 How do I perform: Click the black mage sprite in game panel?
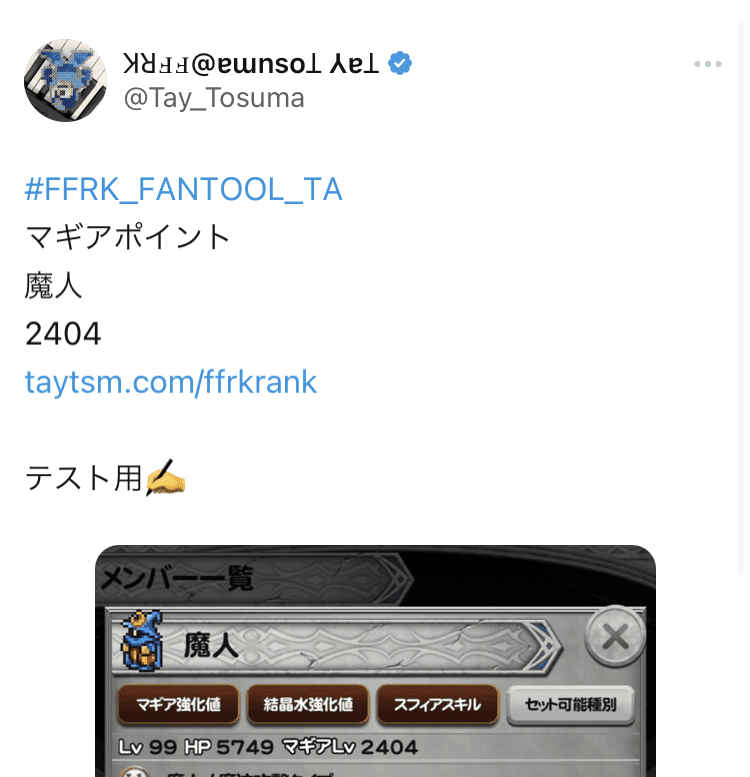[142, 641]
